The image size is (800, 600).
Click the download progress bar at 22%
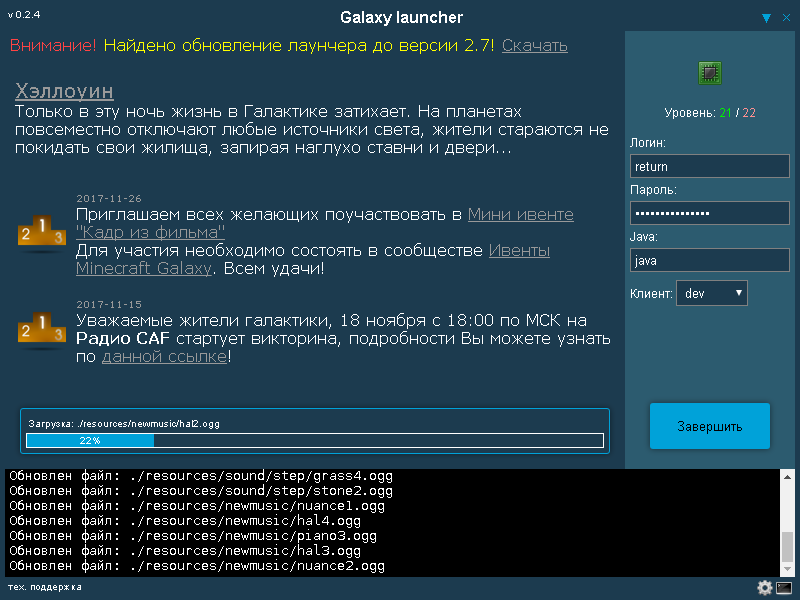pyautogui.click(x=315, y=440)
